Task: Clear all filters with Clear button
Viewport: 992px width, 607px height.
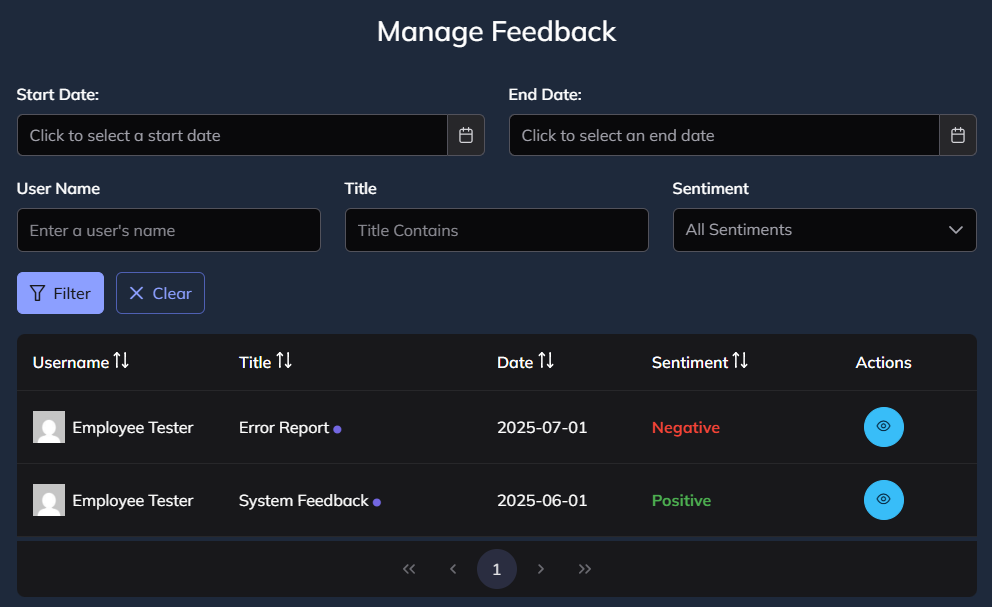Action: (x=160, y=293)
